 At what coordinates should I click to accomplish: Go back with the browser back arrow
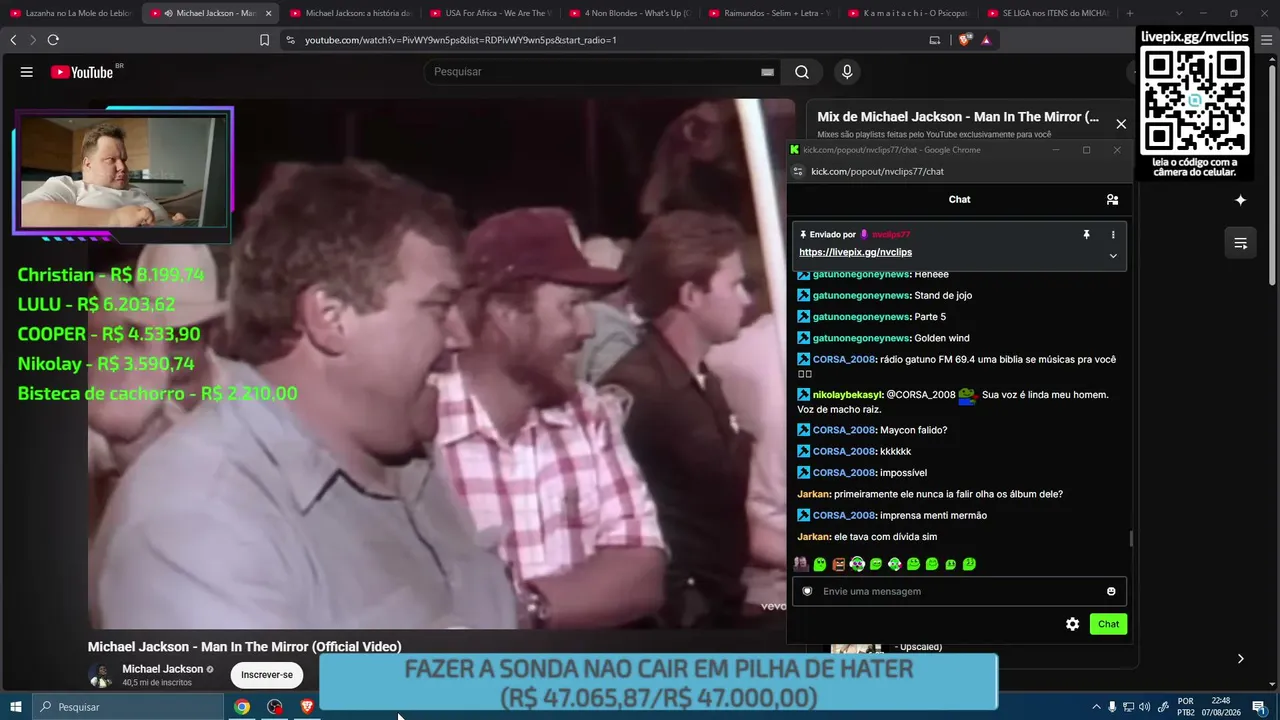pyautogui.click(x=13, y=40)
